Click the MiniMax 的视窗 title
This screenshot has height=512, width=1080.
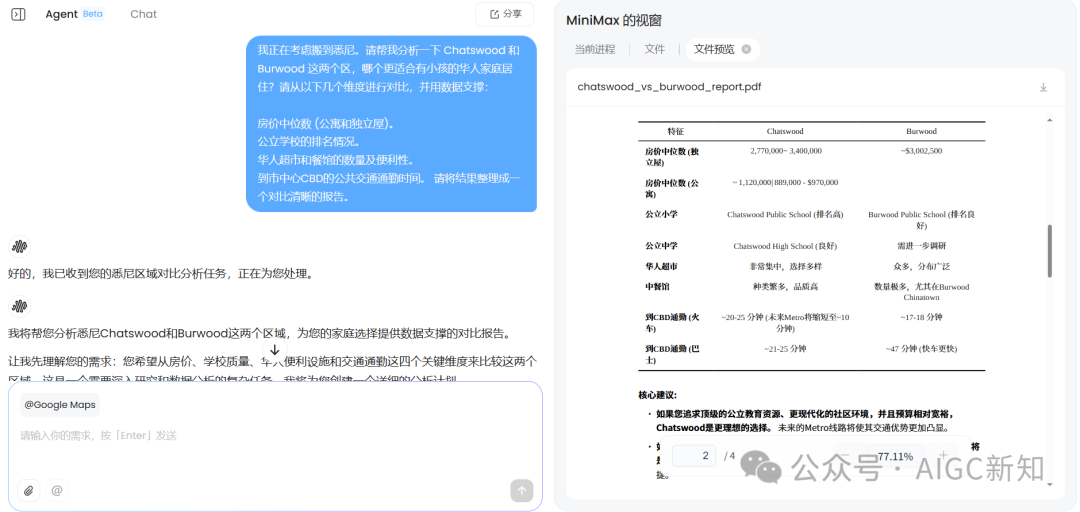pos(614,21)
